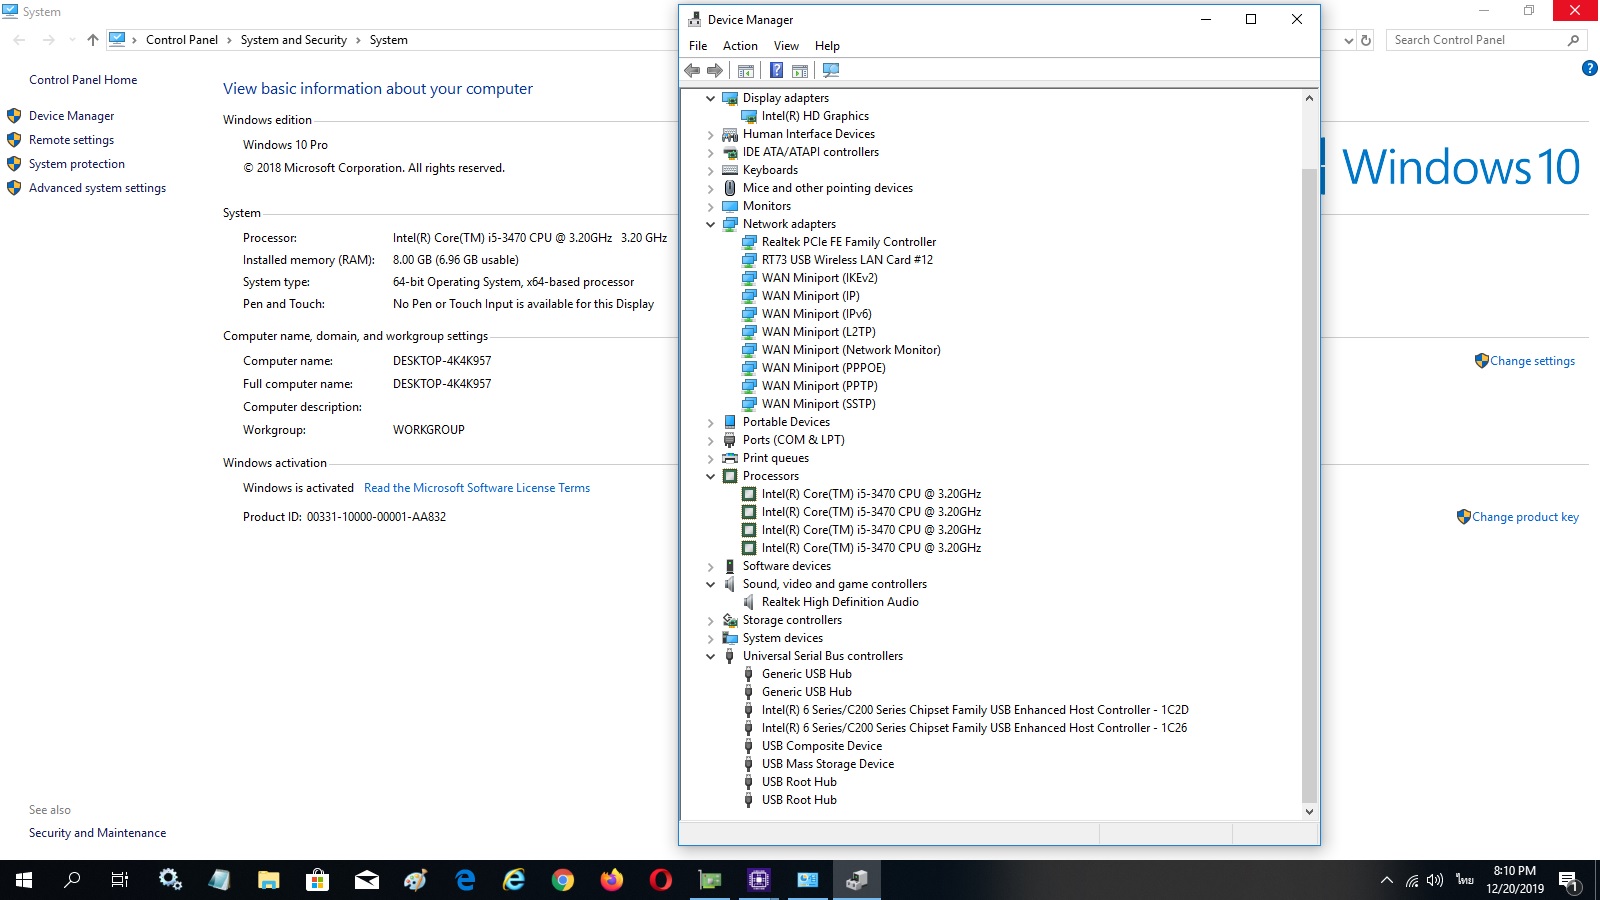1600x900 pixels.
Task: Open Control Panel Home link
Action: pos(83,80)
